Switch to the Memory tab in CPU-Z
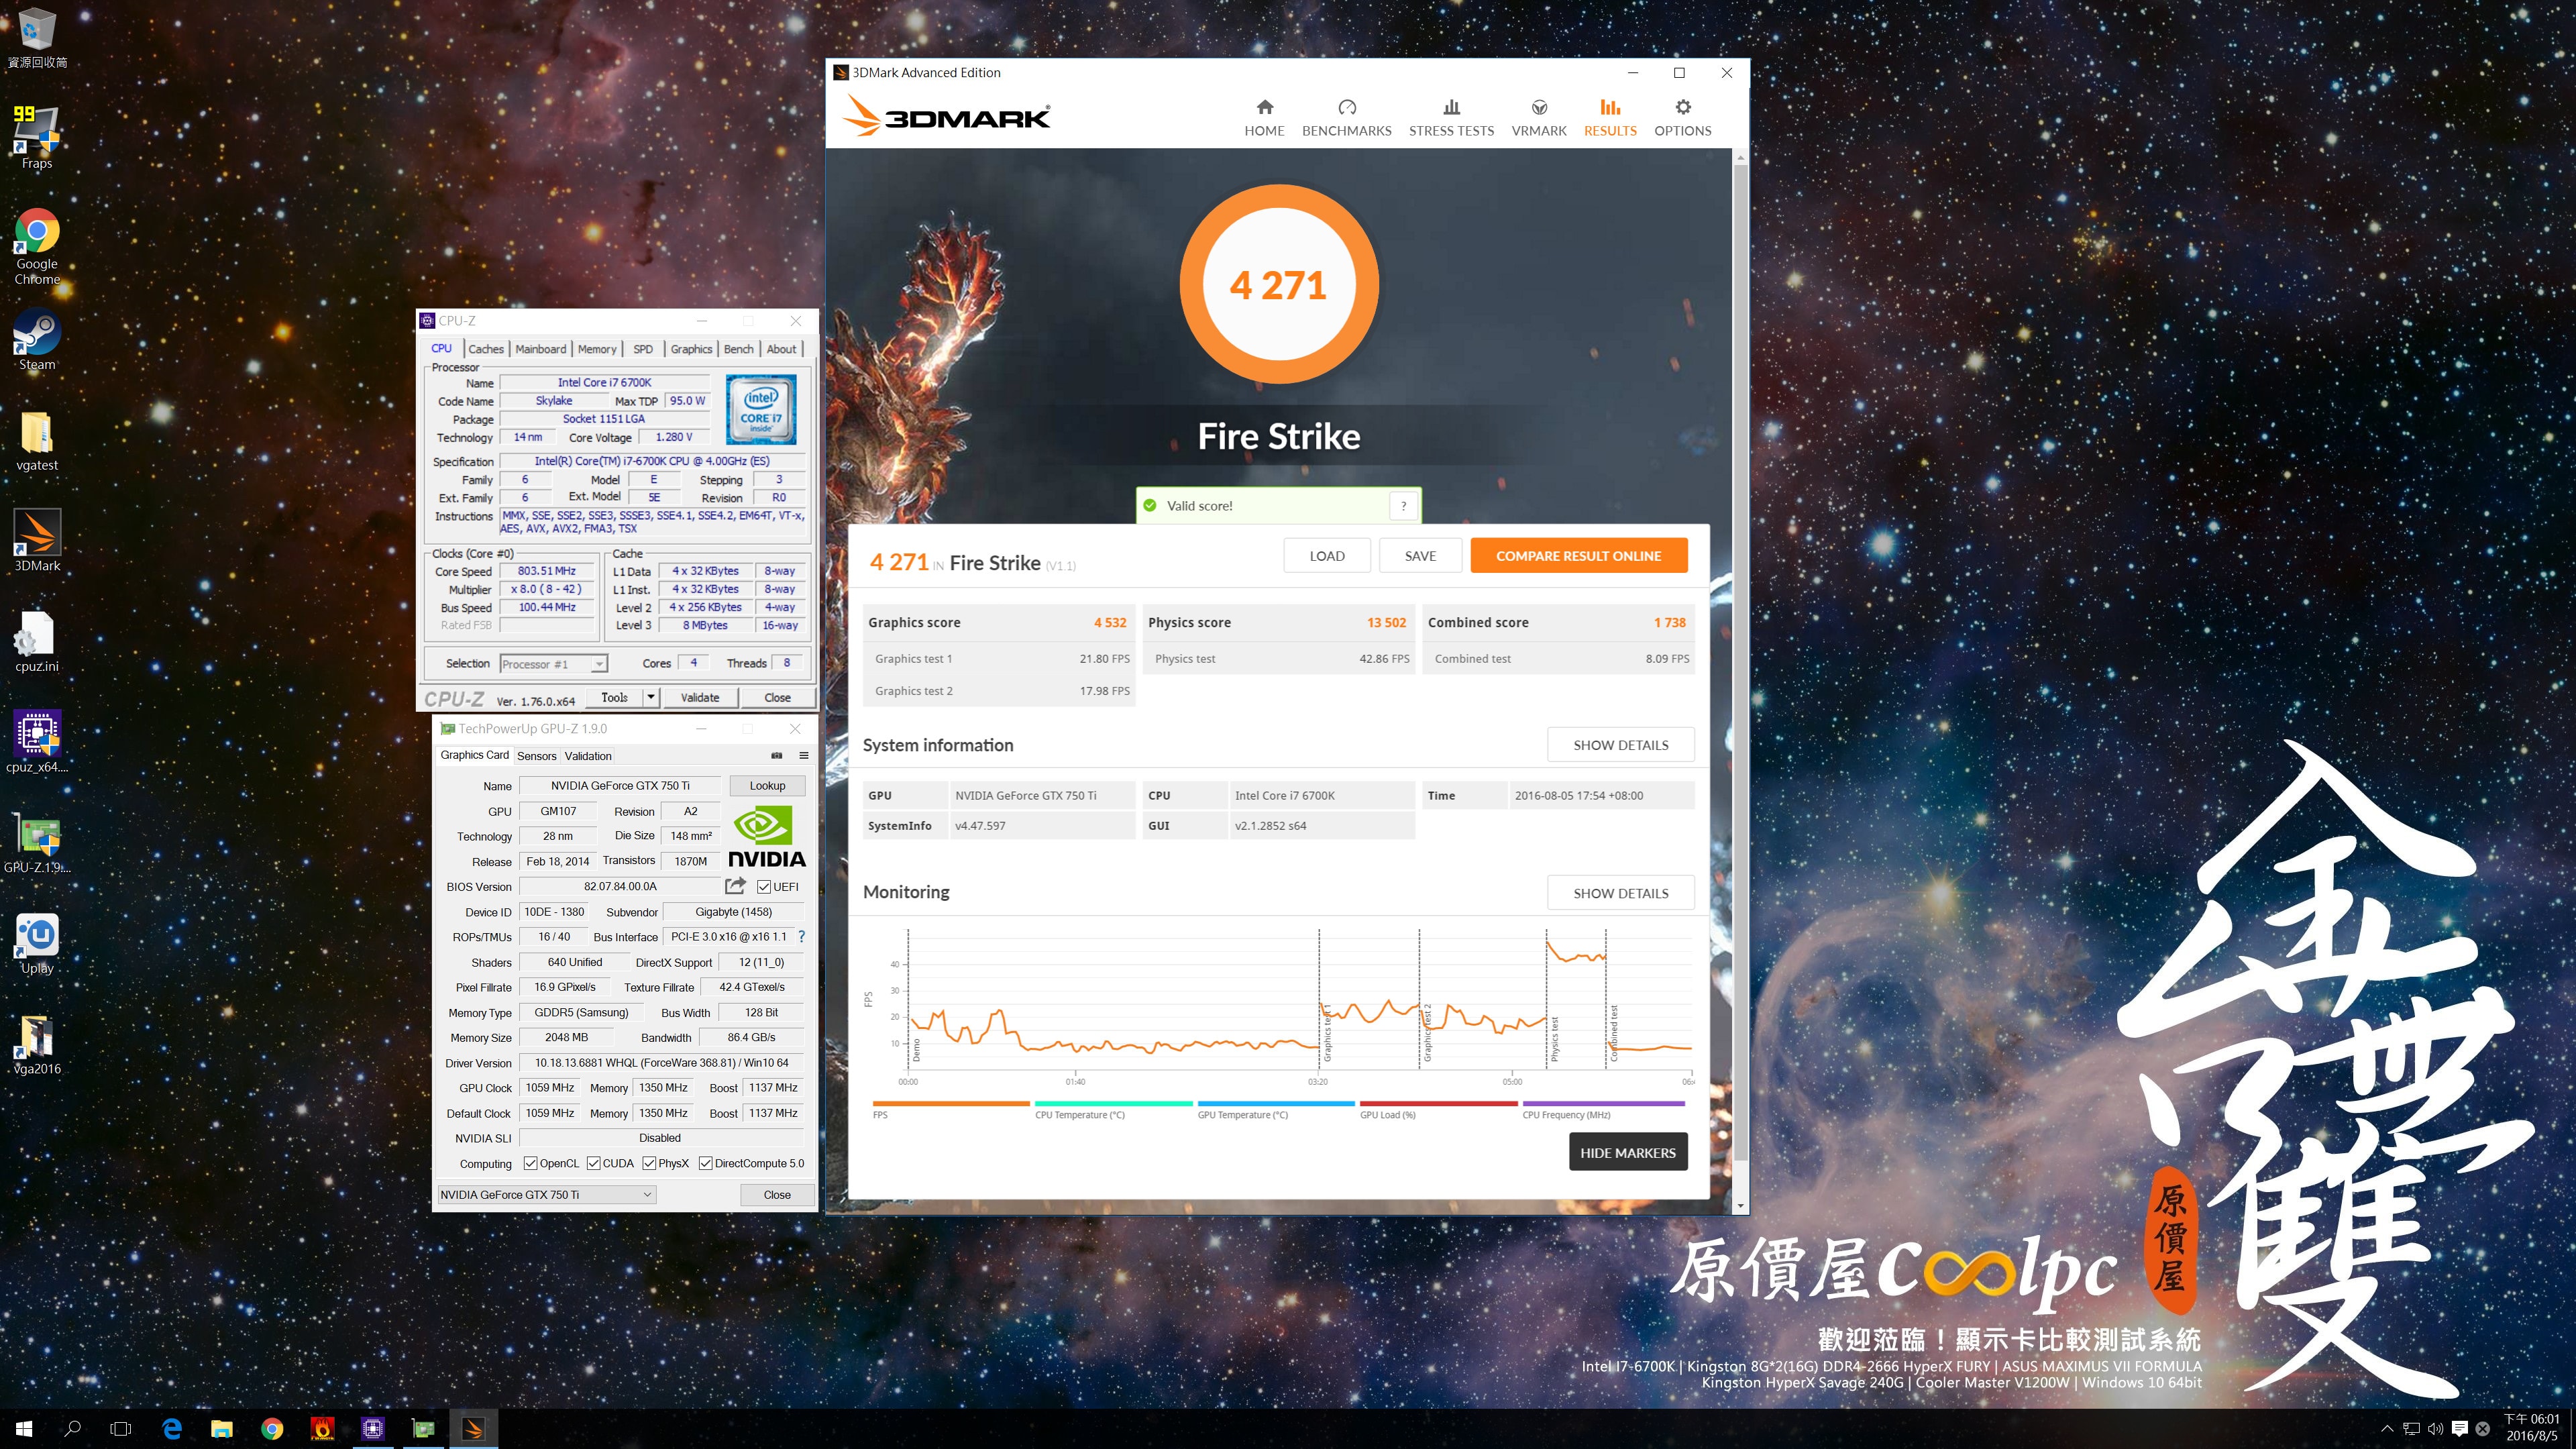This screenshot has width=2576, height=1449. tap(597, 349)
